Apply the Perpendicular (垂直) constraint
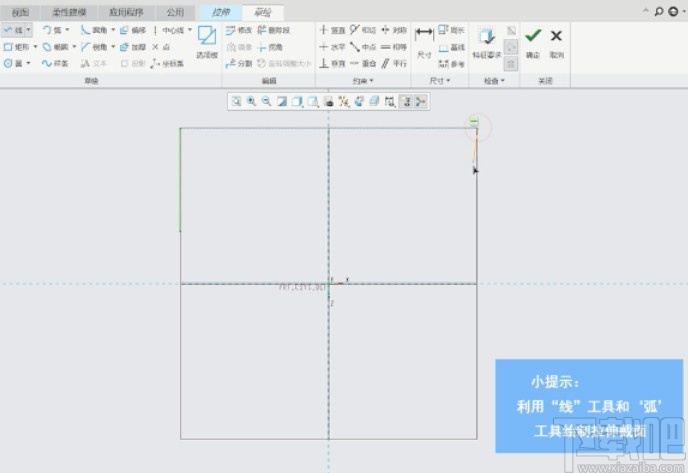 click(x=332, y=64)
